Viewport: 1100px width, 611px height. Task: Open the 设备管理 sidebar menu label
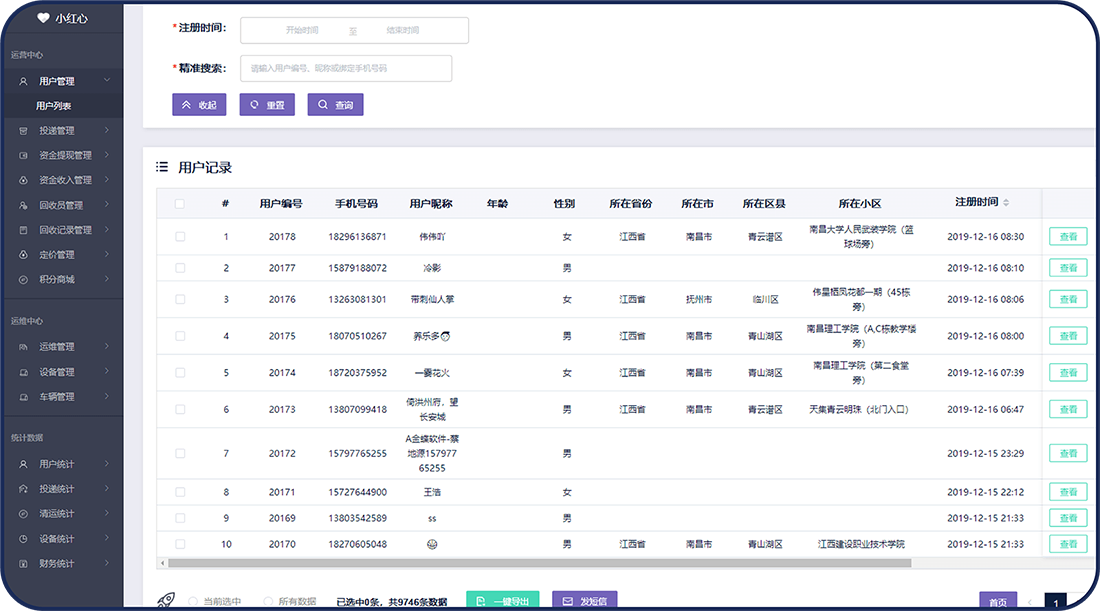click(57, 372)
